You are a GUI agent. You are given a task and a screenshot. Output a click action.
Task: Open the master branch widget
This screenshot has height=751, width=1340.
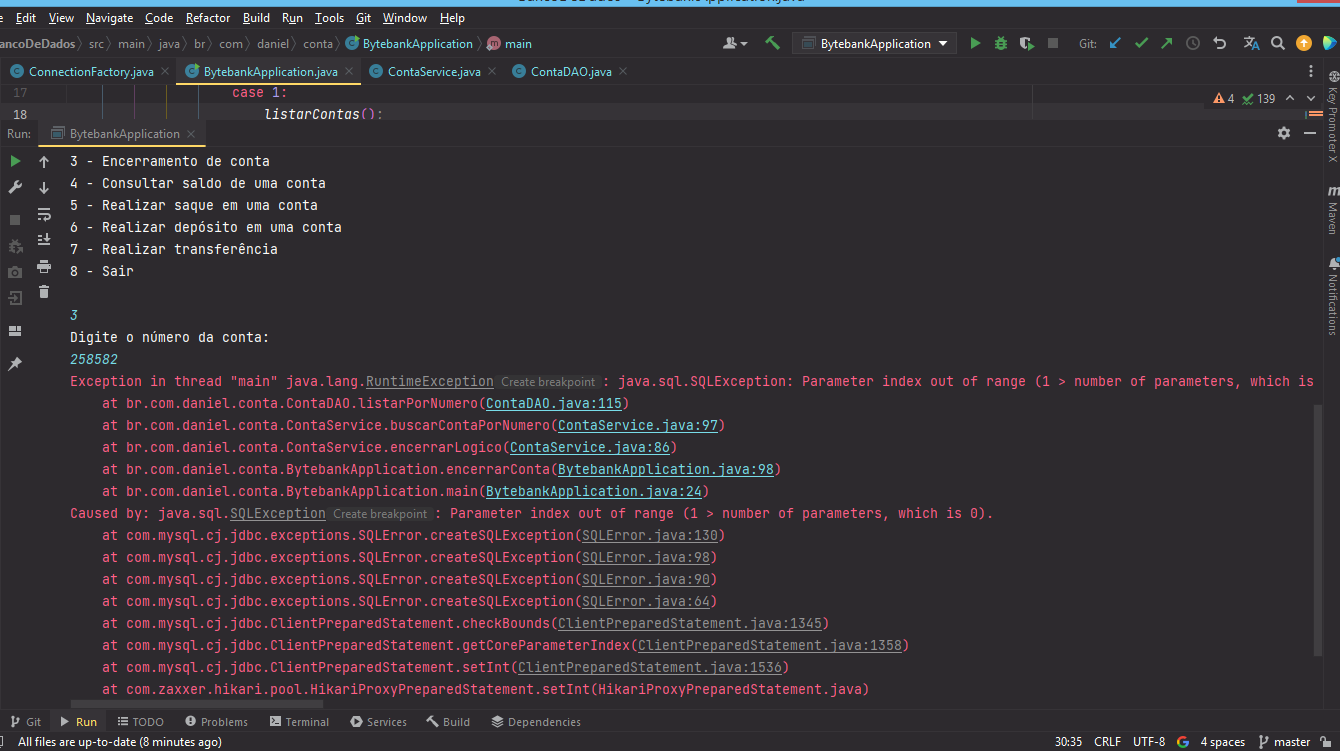pyautogui.click(x=1284, y=742)
